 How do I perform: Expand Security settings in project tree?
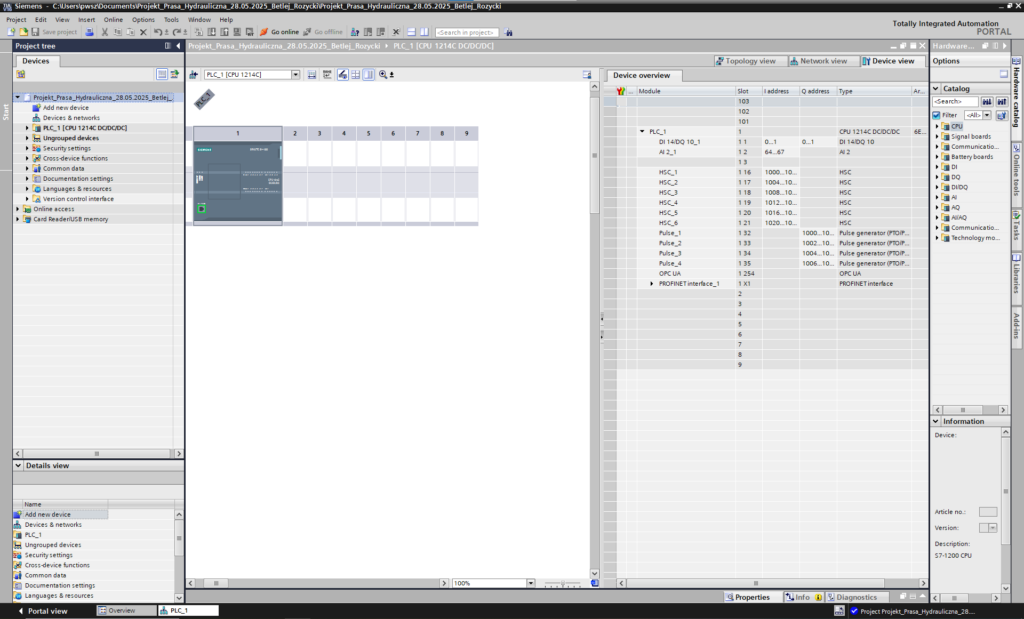coord(27,148)
